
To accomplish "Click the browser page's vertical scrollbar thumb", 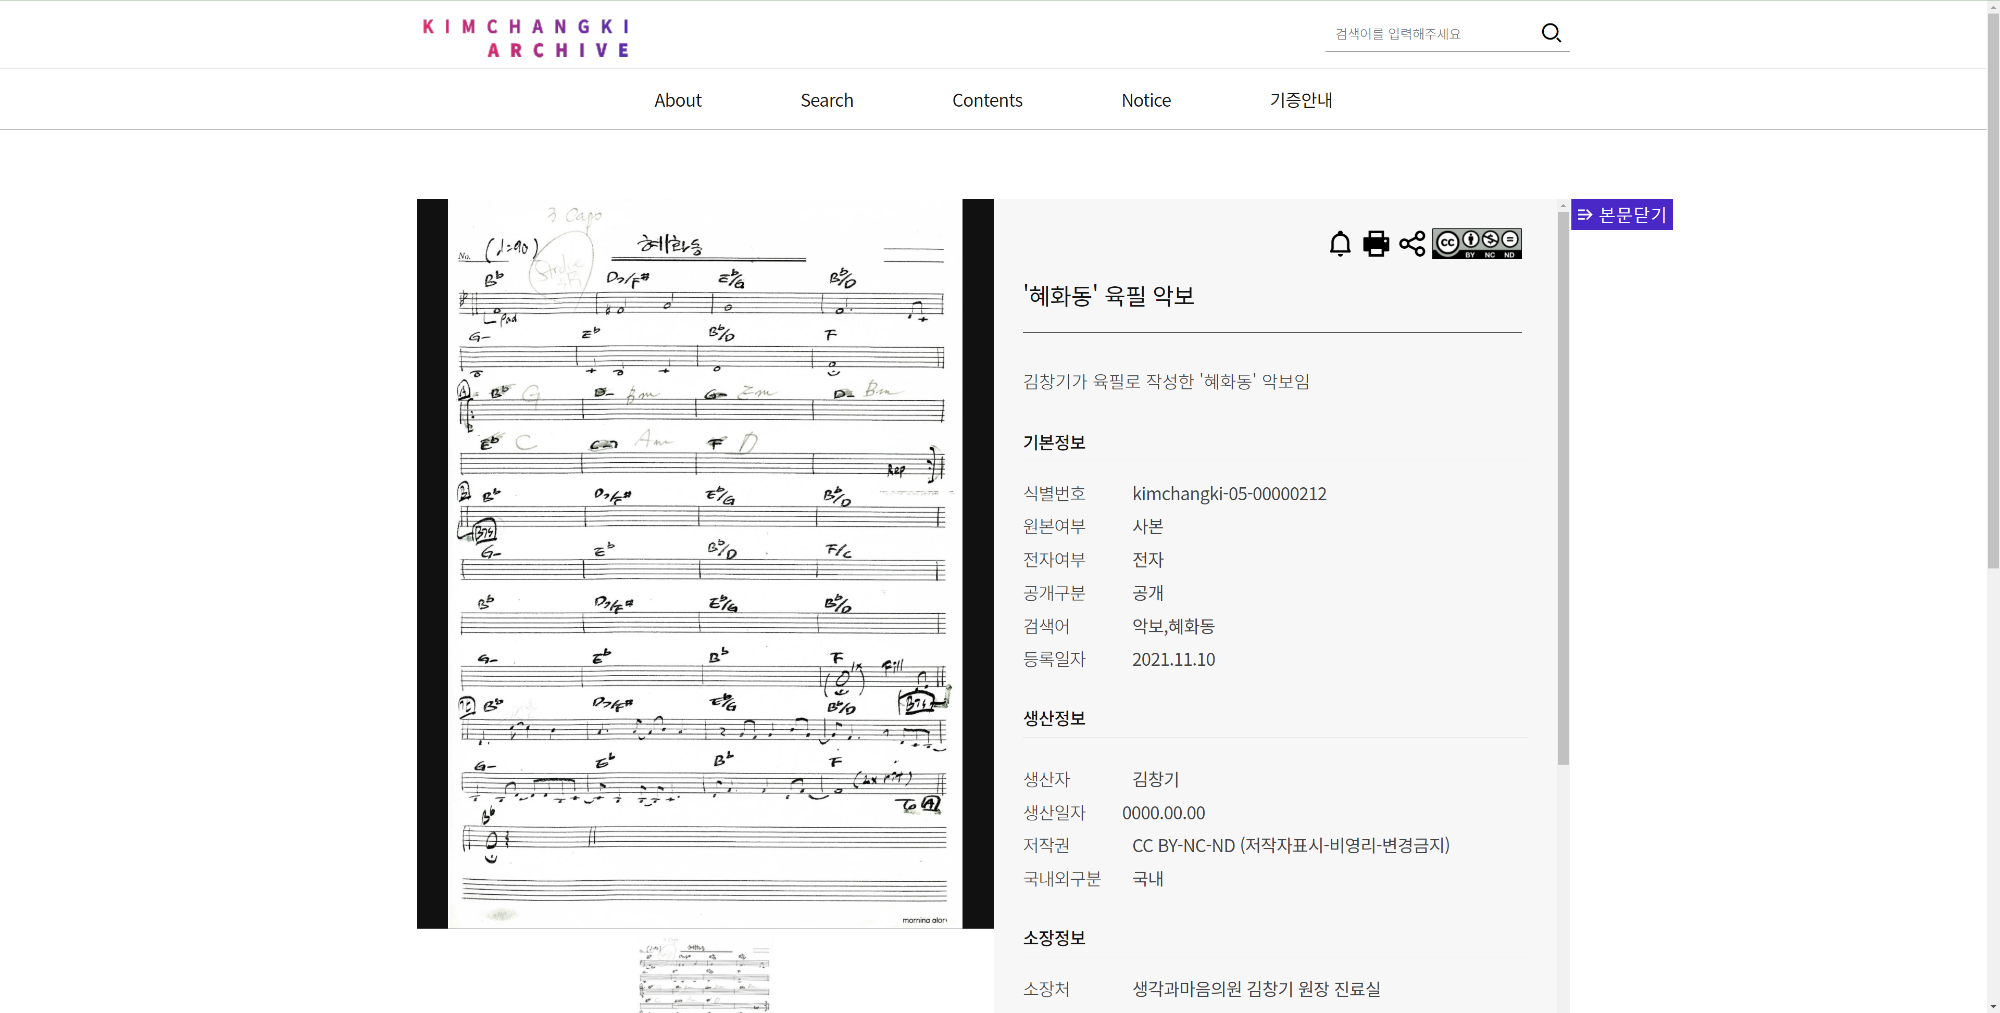I will coord(1993,290).
